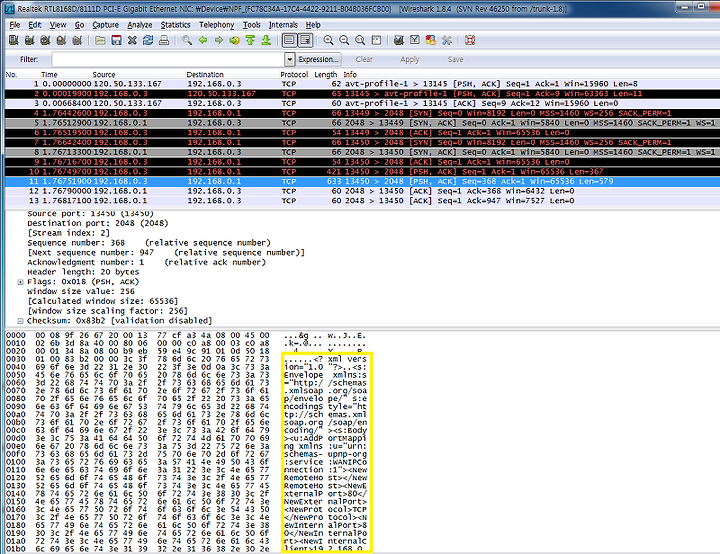The image size is (720, 554).
Task: Click the Save filter button
Action: (456, 59)
